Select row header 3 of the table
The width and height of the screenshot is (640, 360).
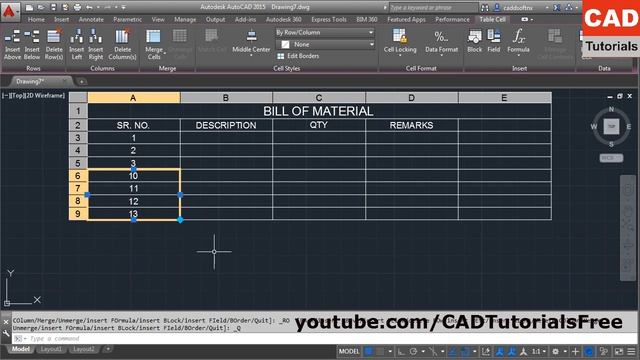click(78, 138)
